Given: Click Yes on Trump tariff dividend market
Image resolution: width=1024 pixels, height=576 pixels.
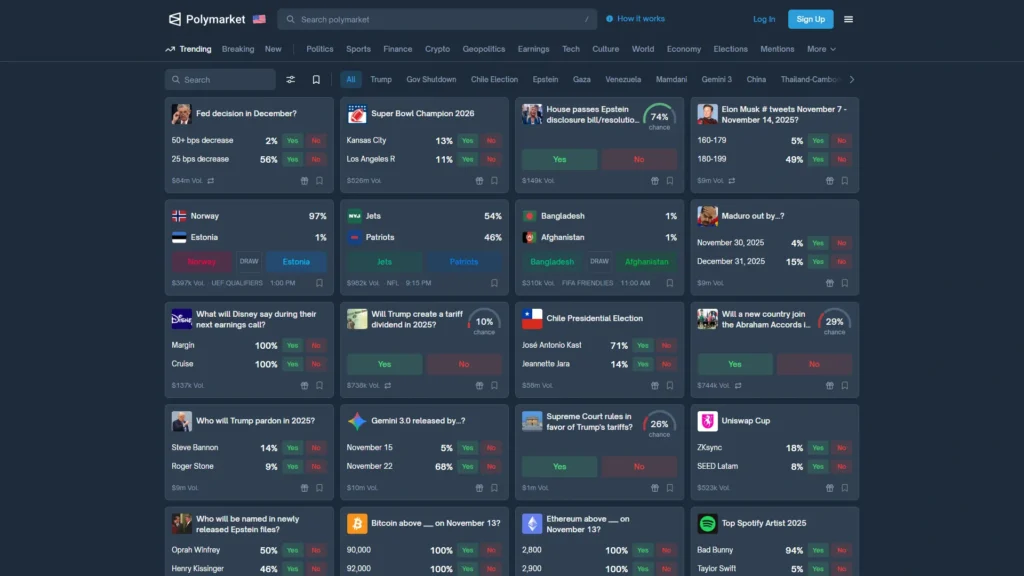Looking at the screenshot, I should (384, 364).
